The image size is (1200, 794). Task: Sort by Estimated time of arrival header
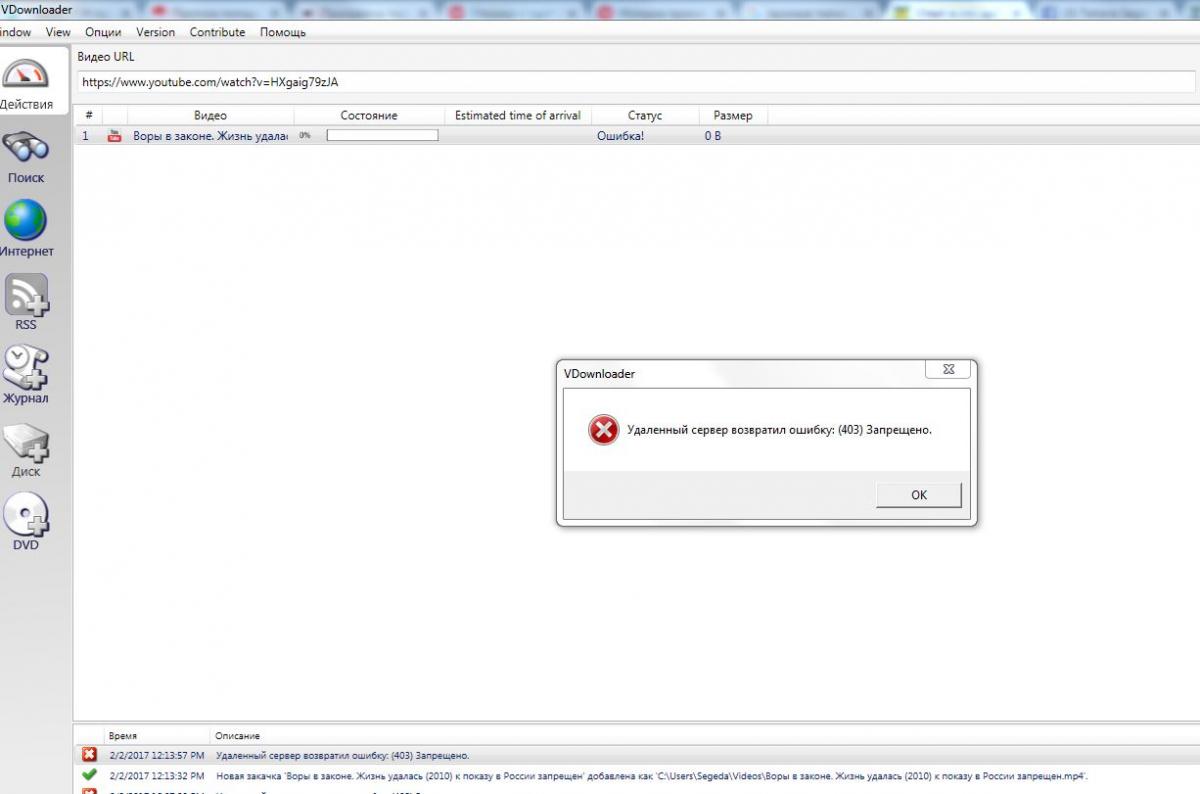tap(517, 116)
